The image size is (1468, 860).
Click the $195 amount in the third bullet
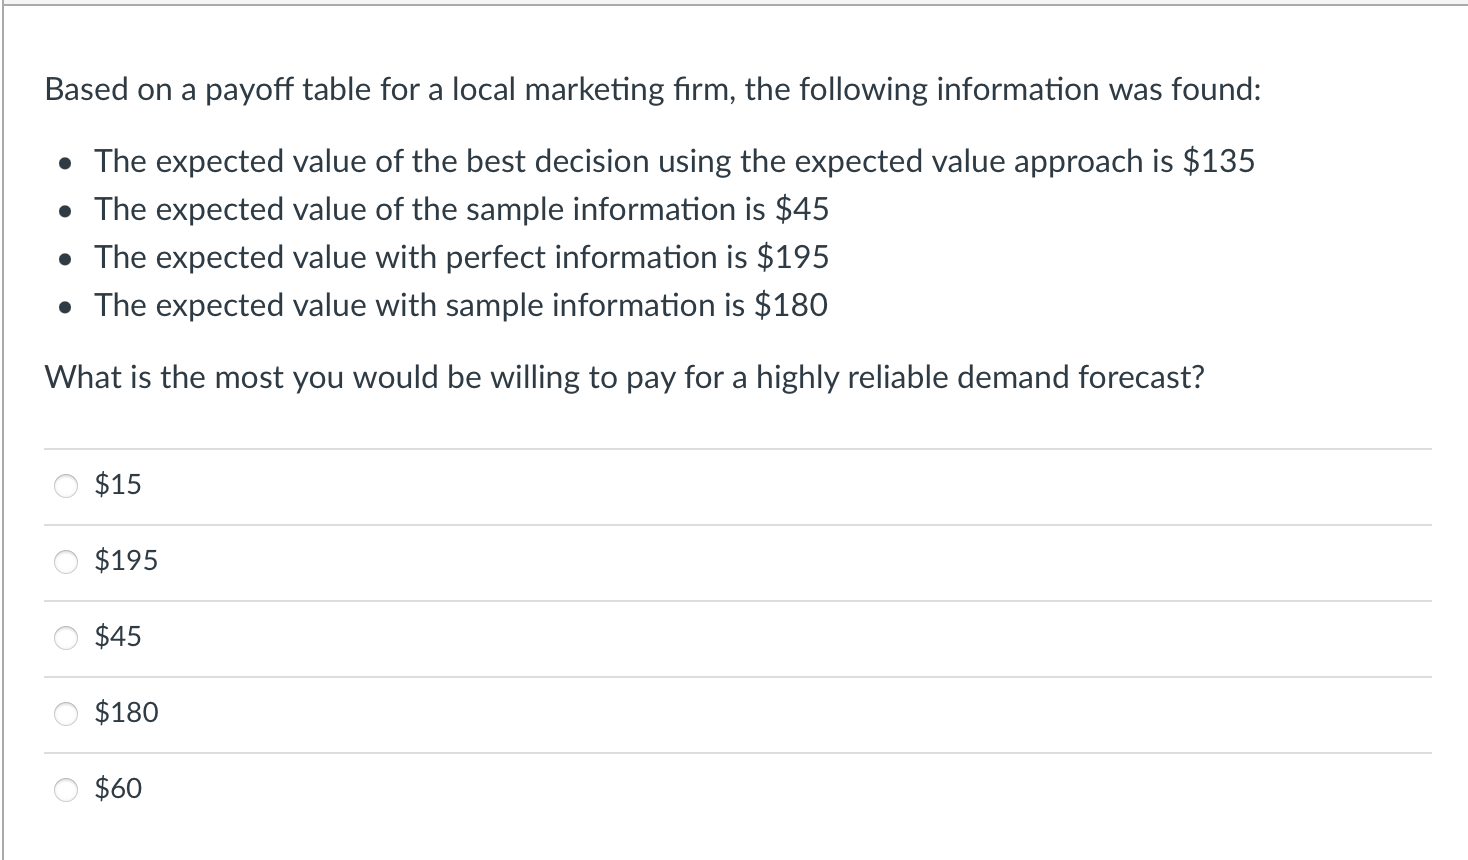pyautogui.click(x=792, y=257)
